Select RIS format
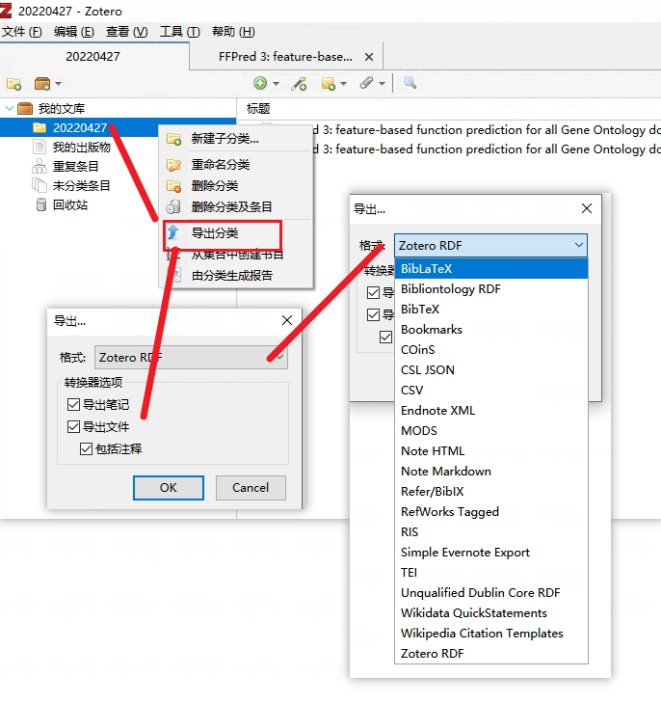Image resolution: width=661 pixels, height=703 pixels. [491, 532]
